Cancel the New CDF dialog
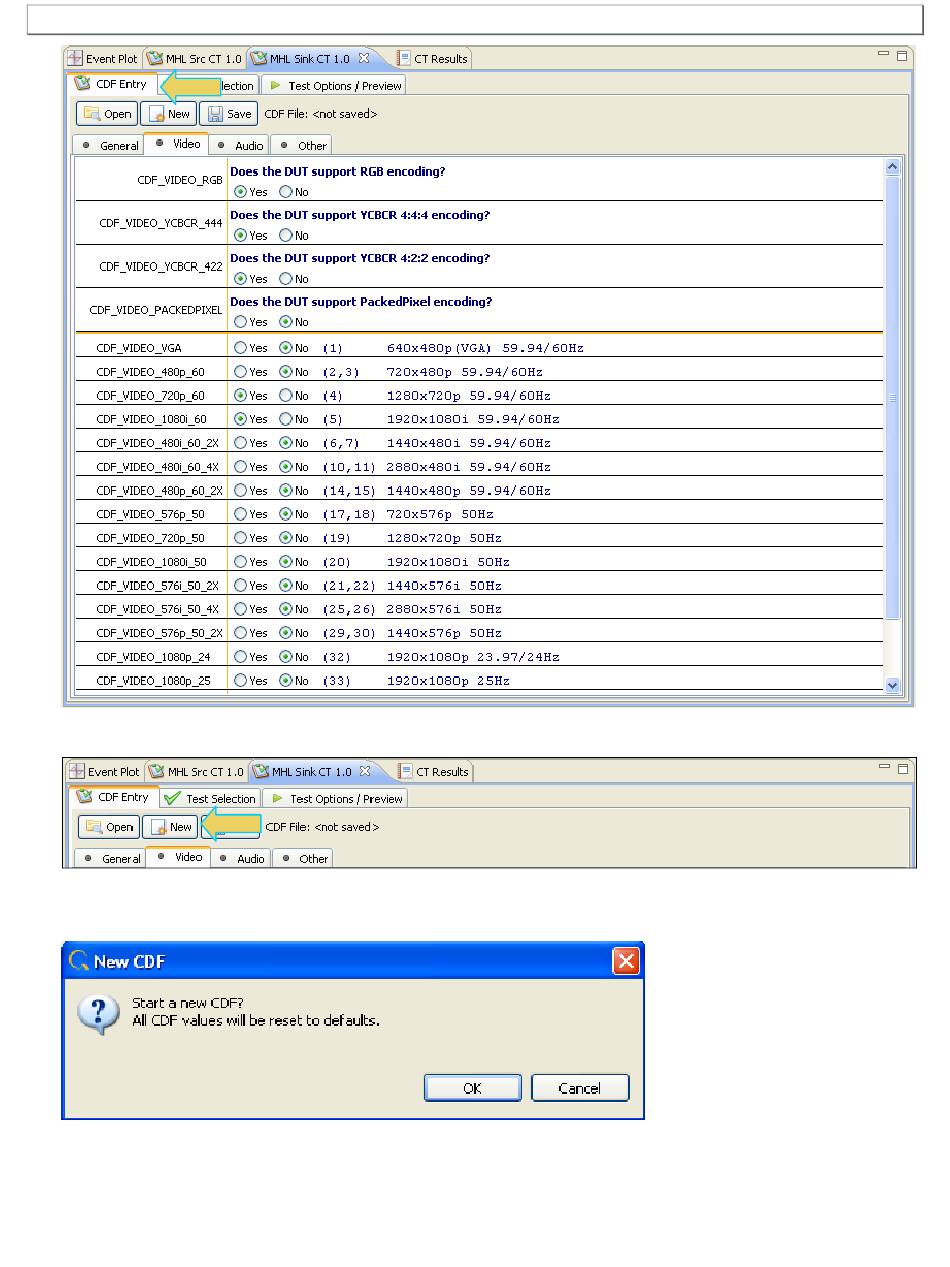 (579, 1088)
